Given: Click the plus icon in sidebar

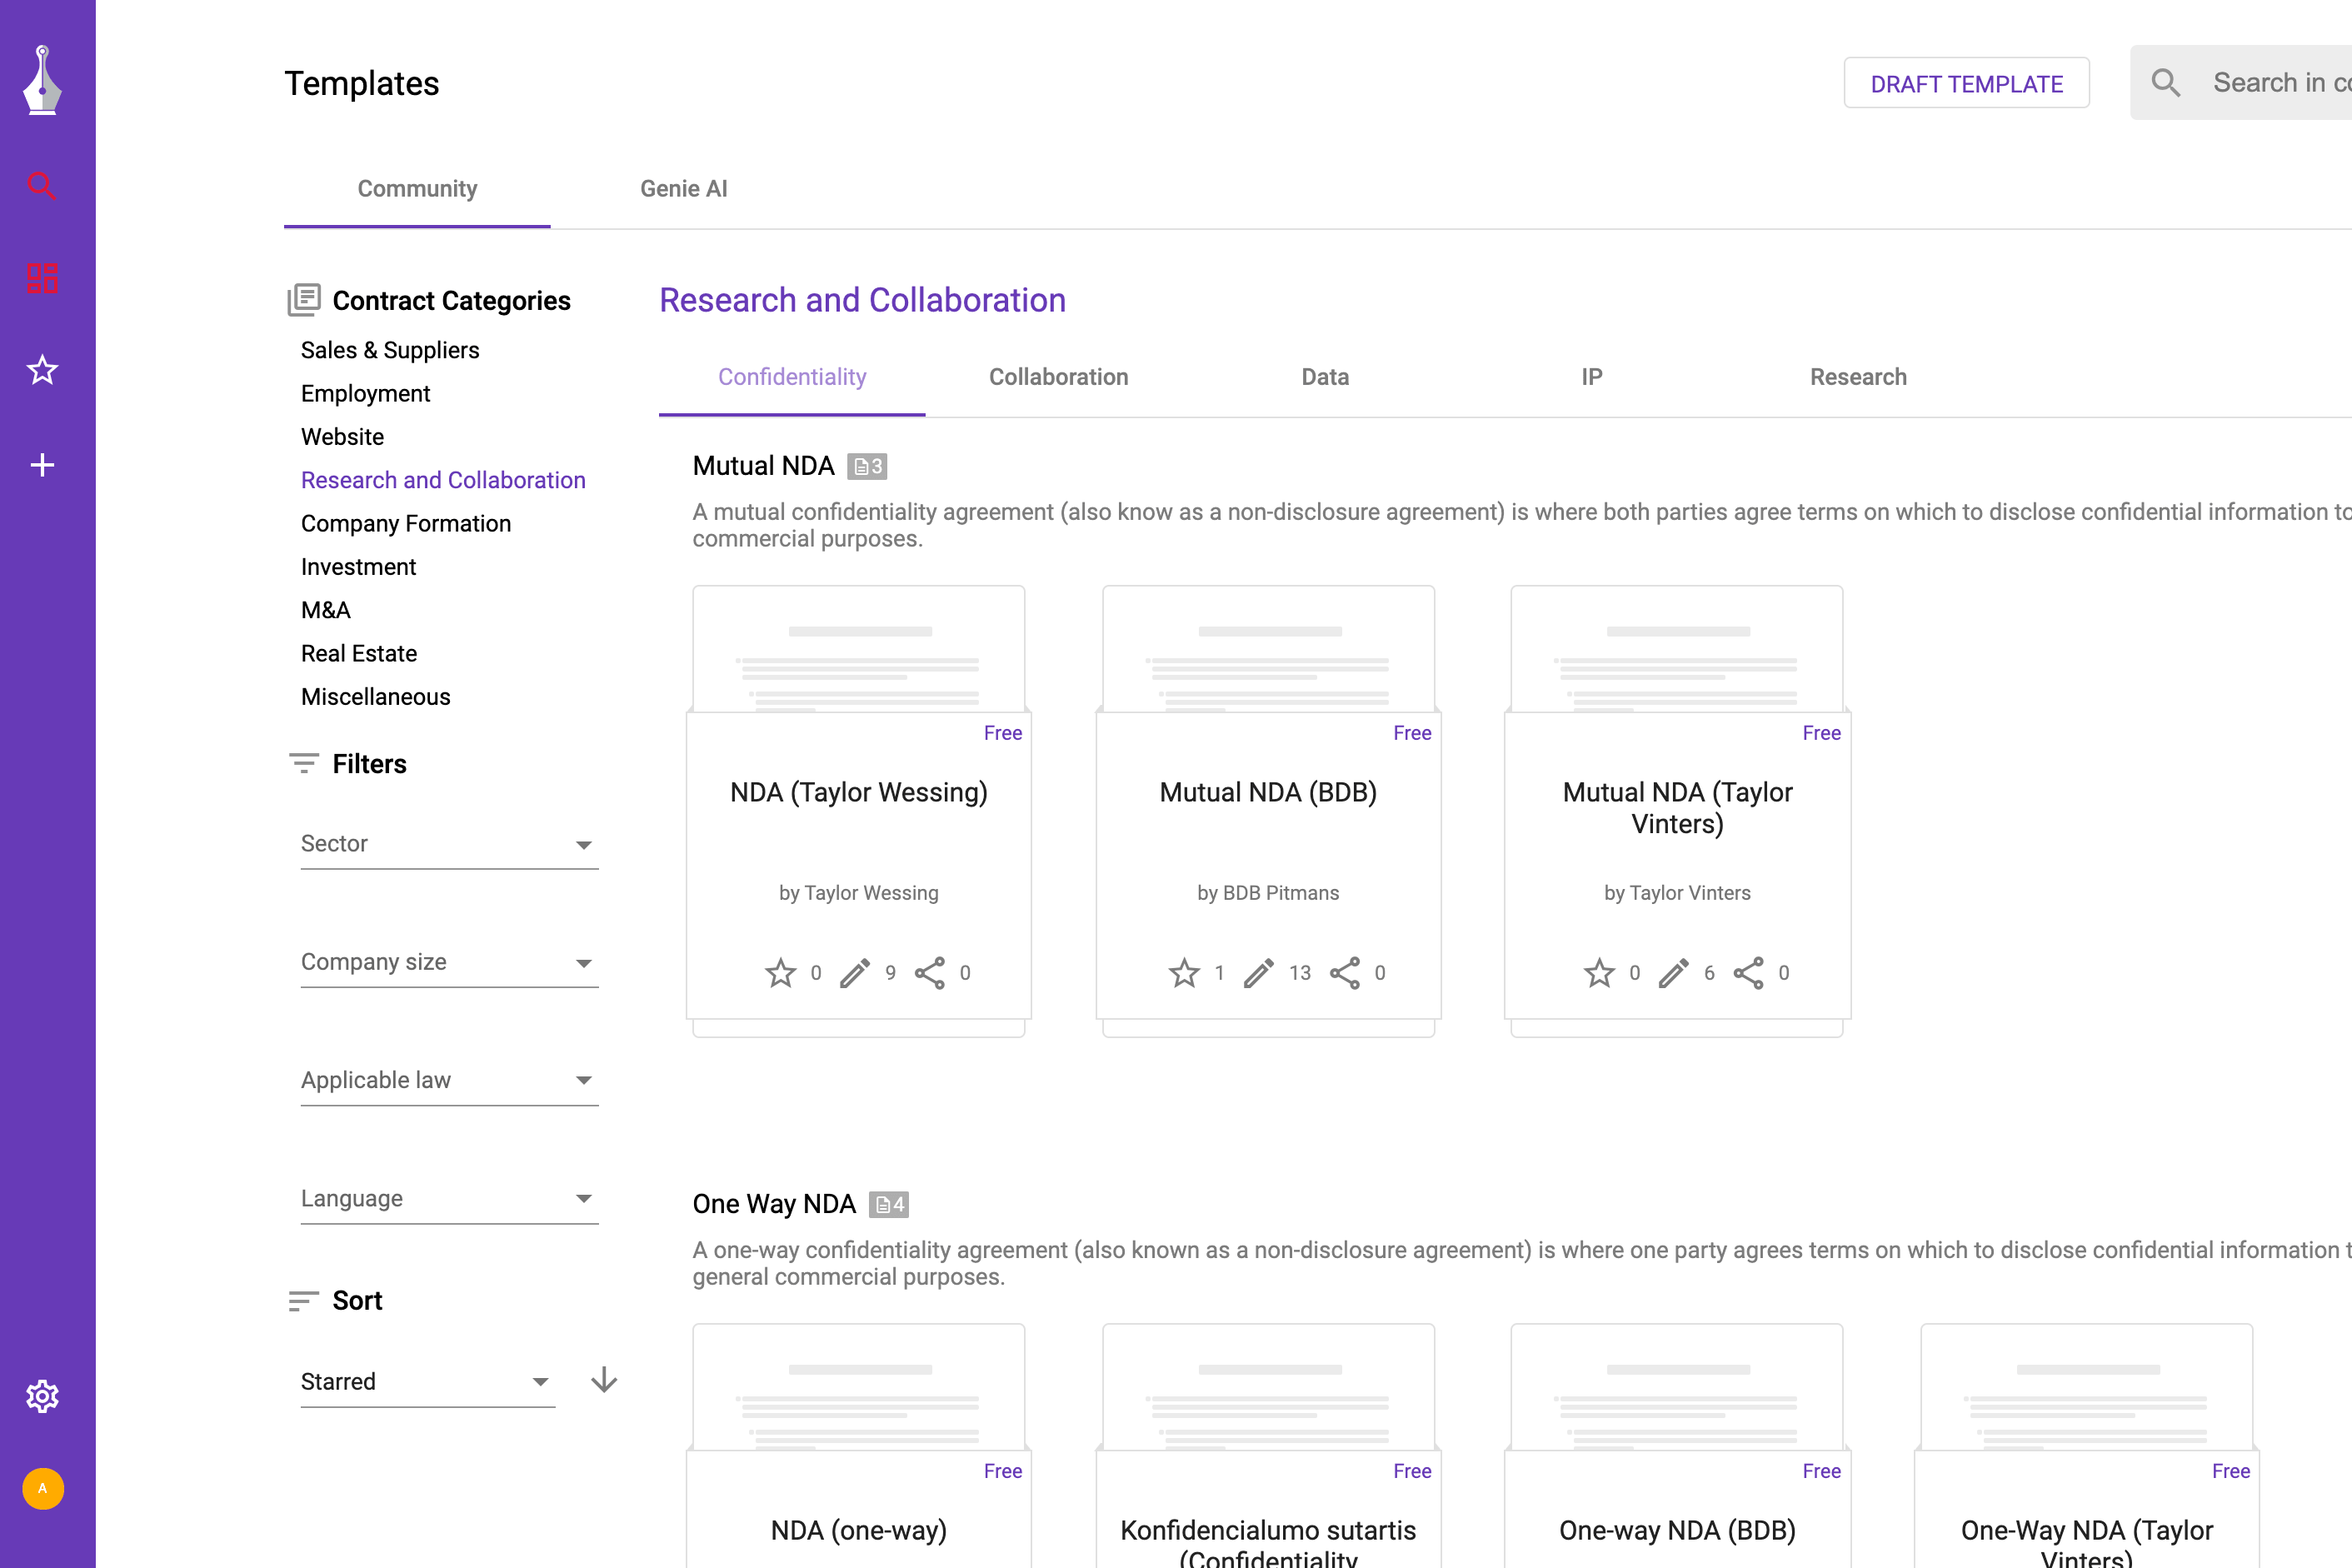Looking at the screenshot, I should (x=42, y=465).
